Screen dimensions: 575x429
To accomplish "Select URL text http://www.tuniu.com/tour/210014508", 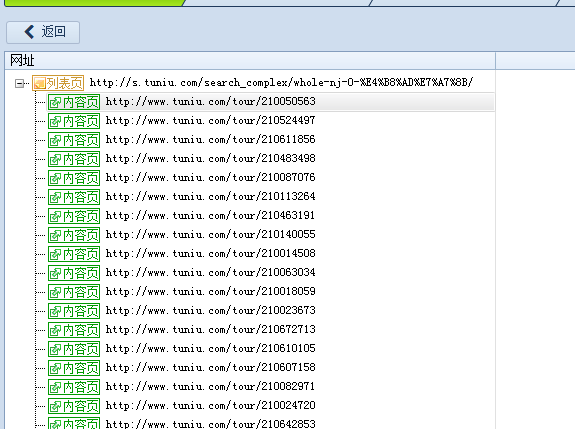I will [210, 254].
